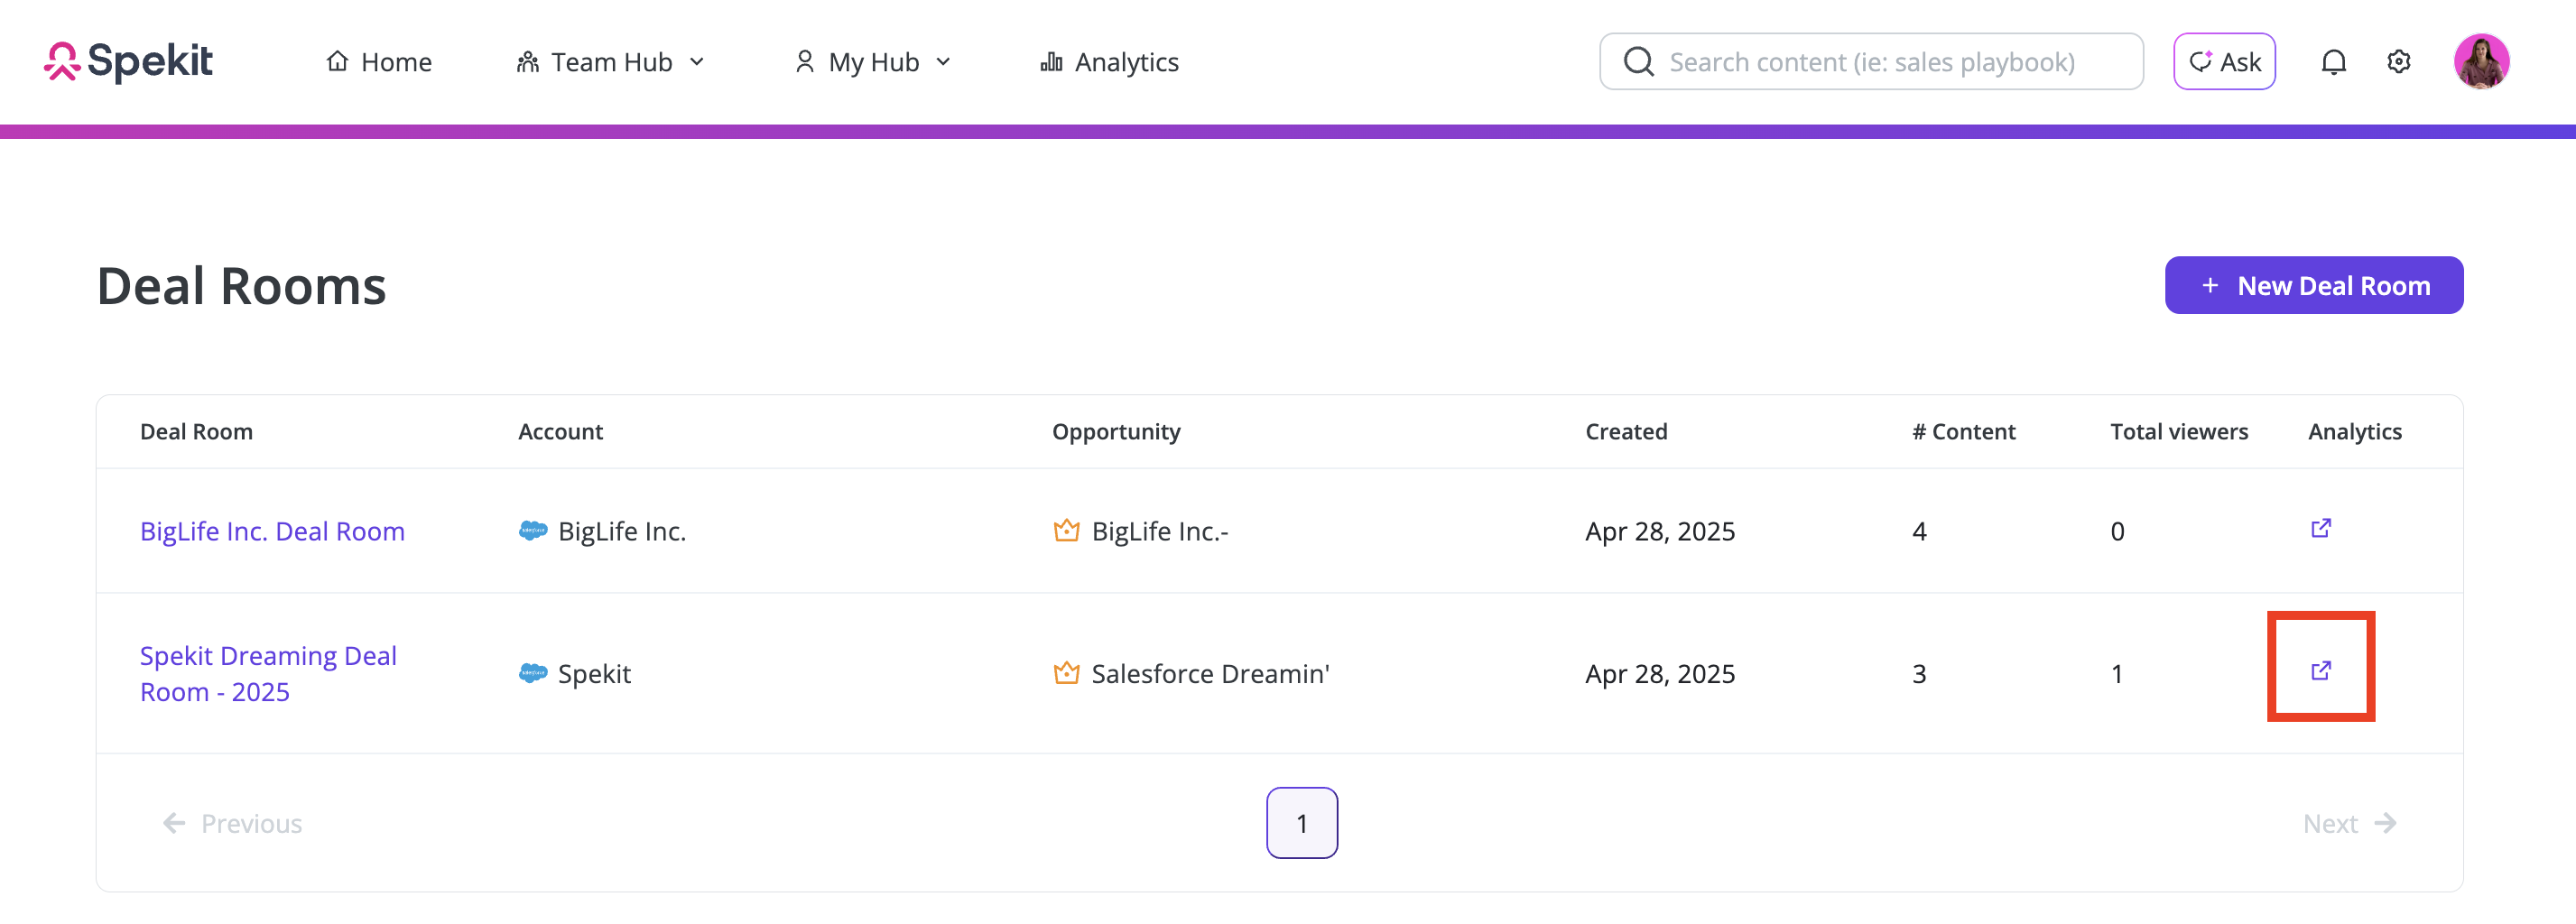The width and height of the screenshot is (2576, 924).
Task: Expand the My Hub dropdown
Action: [872, 62]
